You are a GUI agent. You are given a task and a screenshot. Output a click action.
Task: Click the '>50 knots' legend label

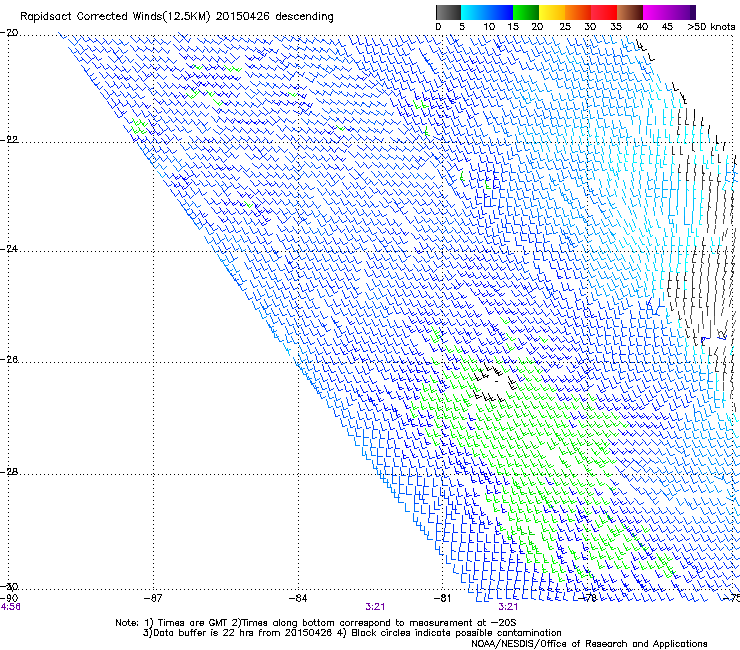click(711, 27)
